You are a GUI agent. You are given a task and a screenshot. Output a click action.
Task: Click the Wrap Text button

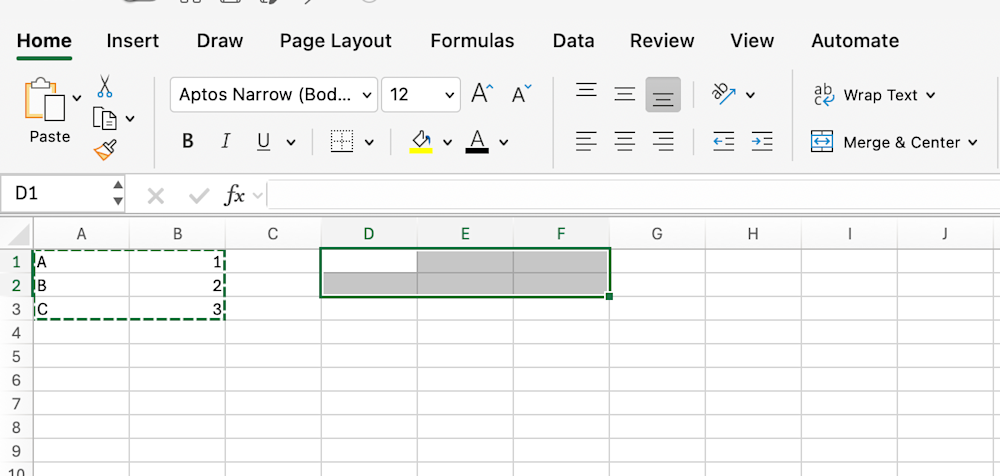[x=867, y=95]
